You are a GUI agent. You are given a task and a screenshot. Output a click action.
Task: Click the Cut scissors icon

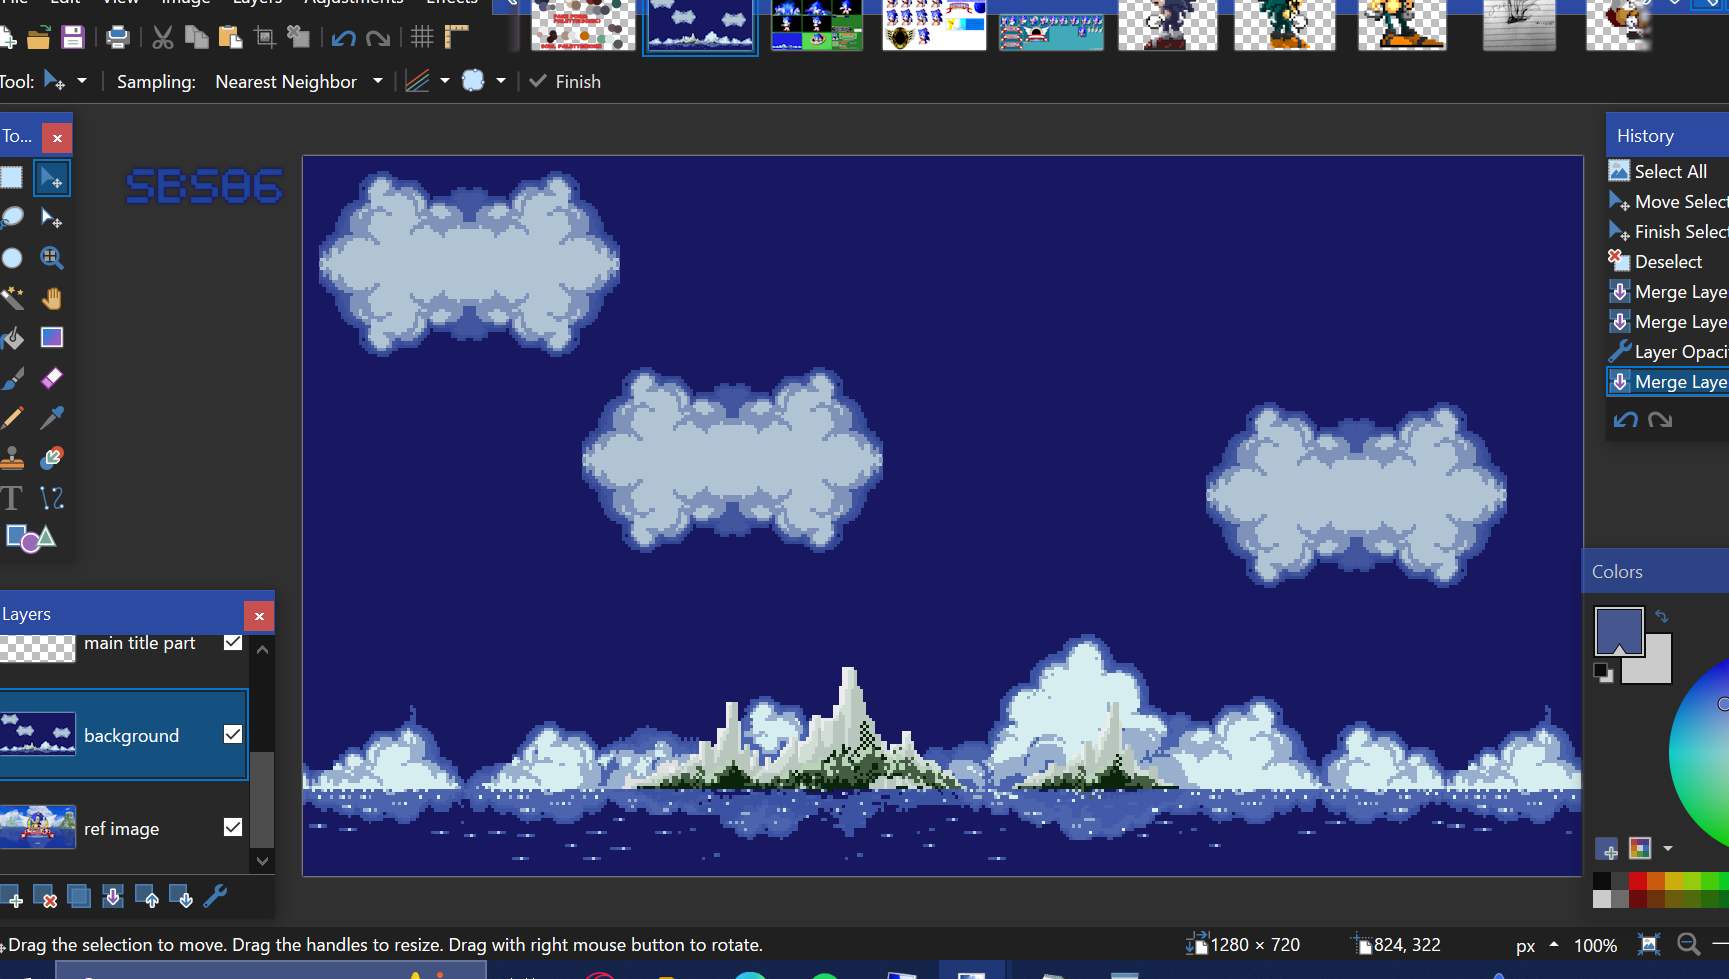pos(163,38)
